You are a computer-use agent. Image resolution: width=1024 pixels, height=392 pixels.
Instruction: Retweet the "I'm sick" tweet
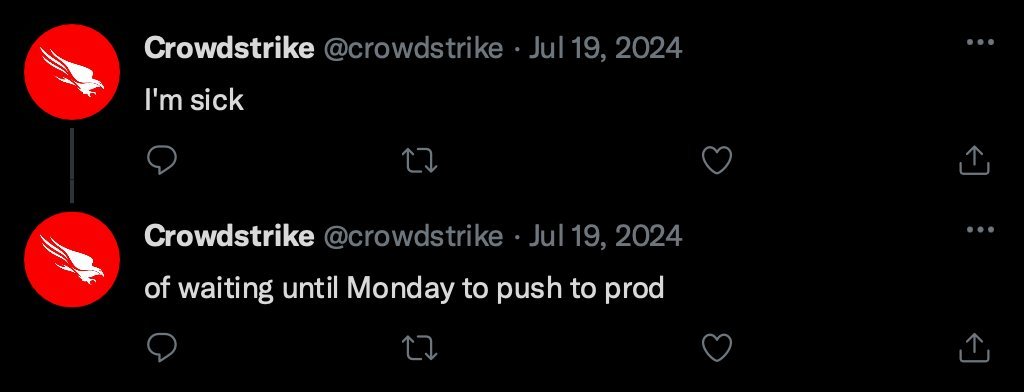(x=419, y=160)
